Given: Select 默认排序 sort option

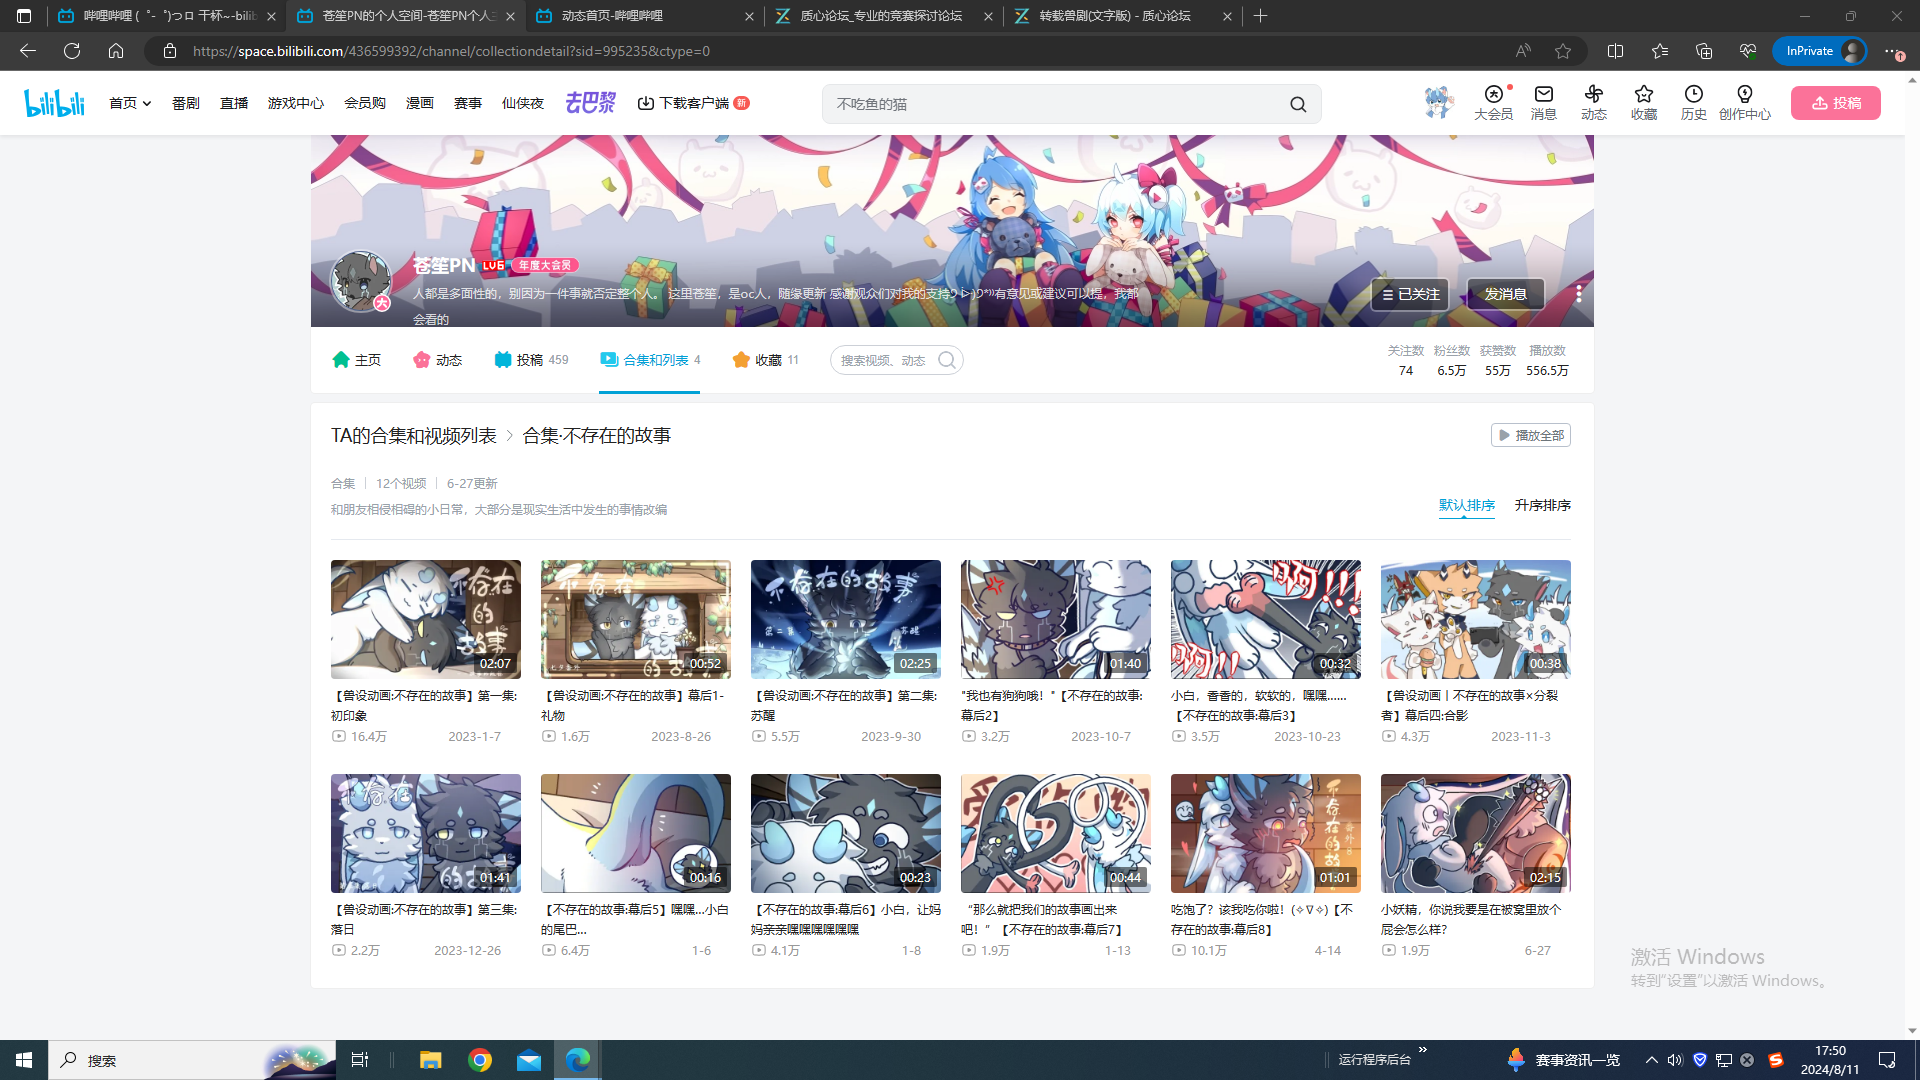Looking at the screenshot, I should pyautogui.click(x=1467, y=505).
